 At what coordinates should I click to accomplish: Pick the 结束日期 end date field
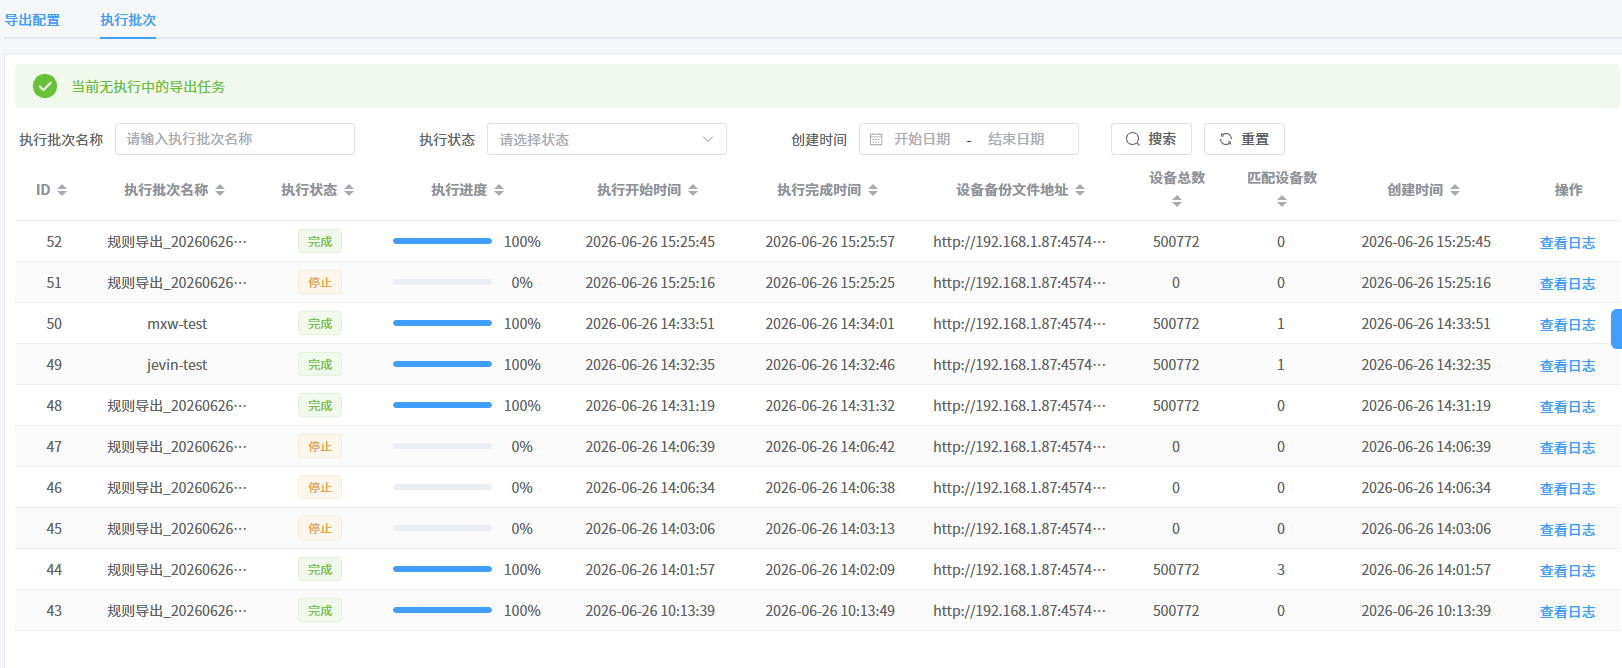1016,139
